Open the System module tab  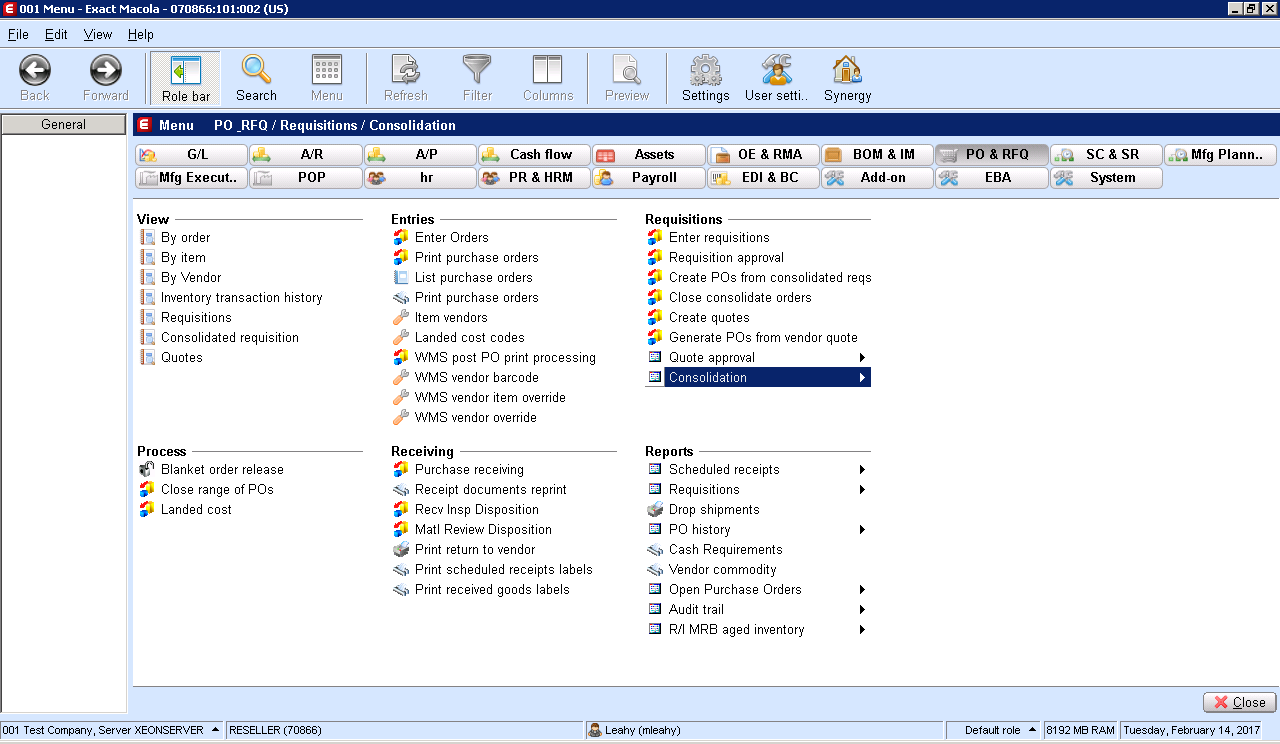pyautogui.click(x=1106, y=178)
